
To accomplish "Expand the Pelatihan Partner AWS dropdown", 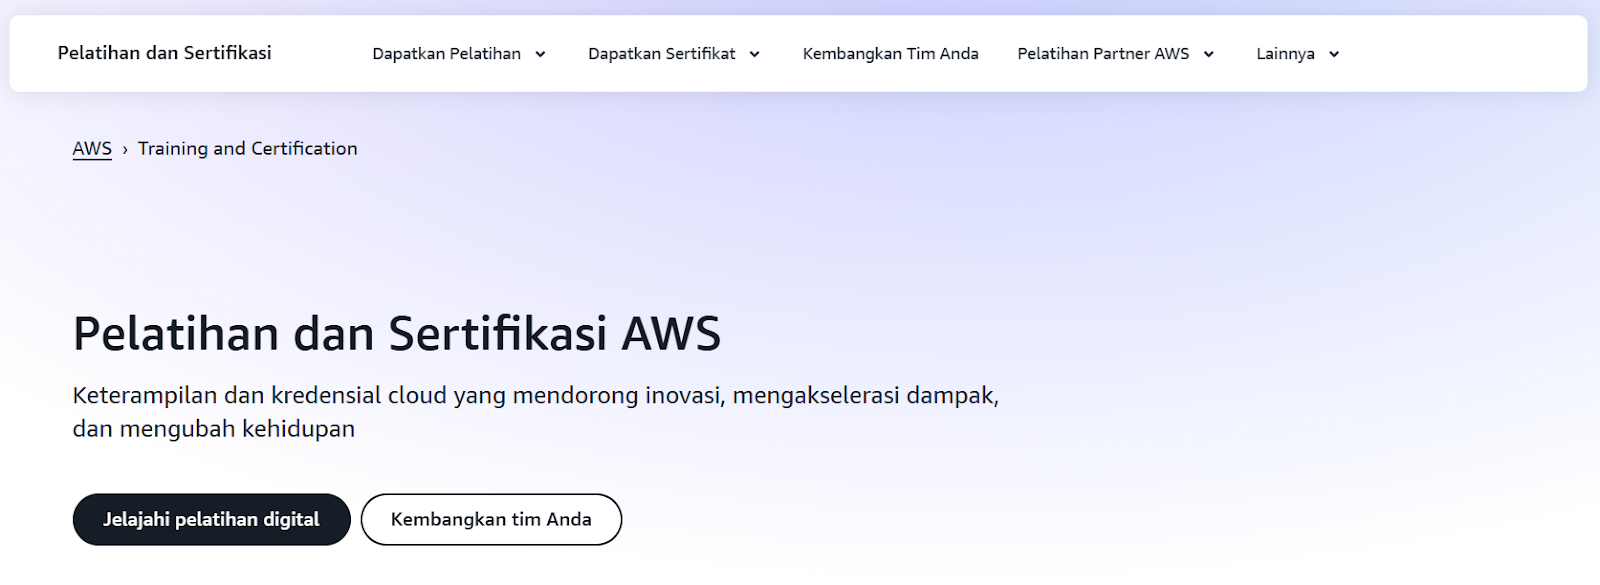I will (1104, 54).
